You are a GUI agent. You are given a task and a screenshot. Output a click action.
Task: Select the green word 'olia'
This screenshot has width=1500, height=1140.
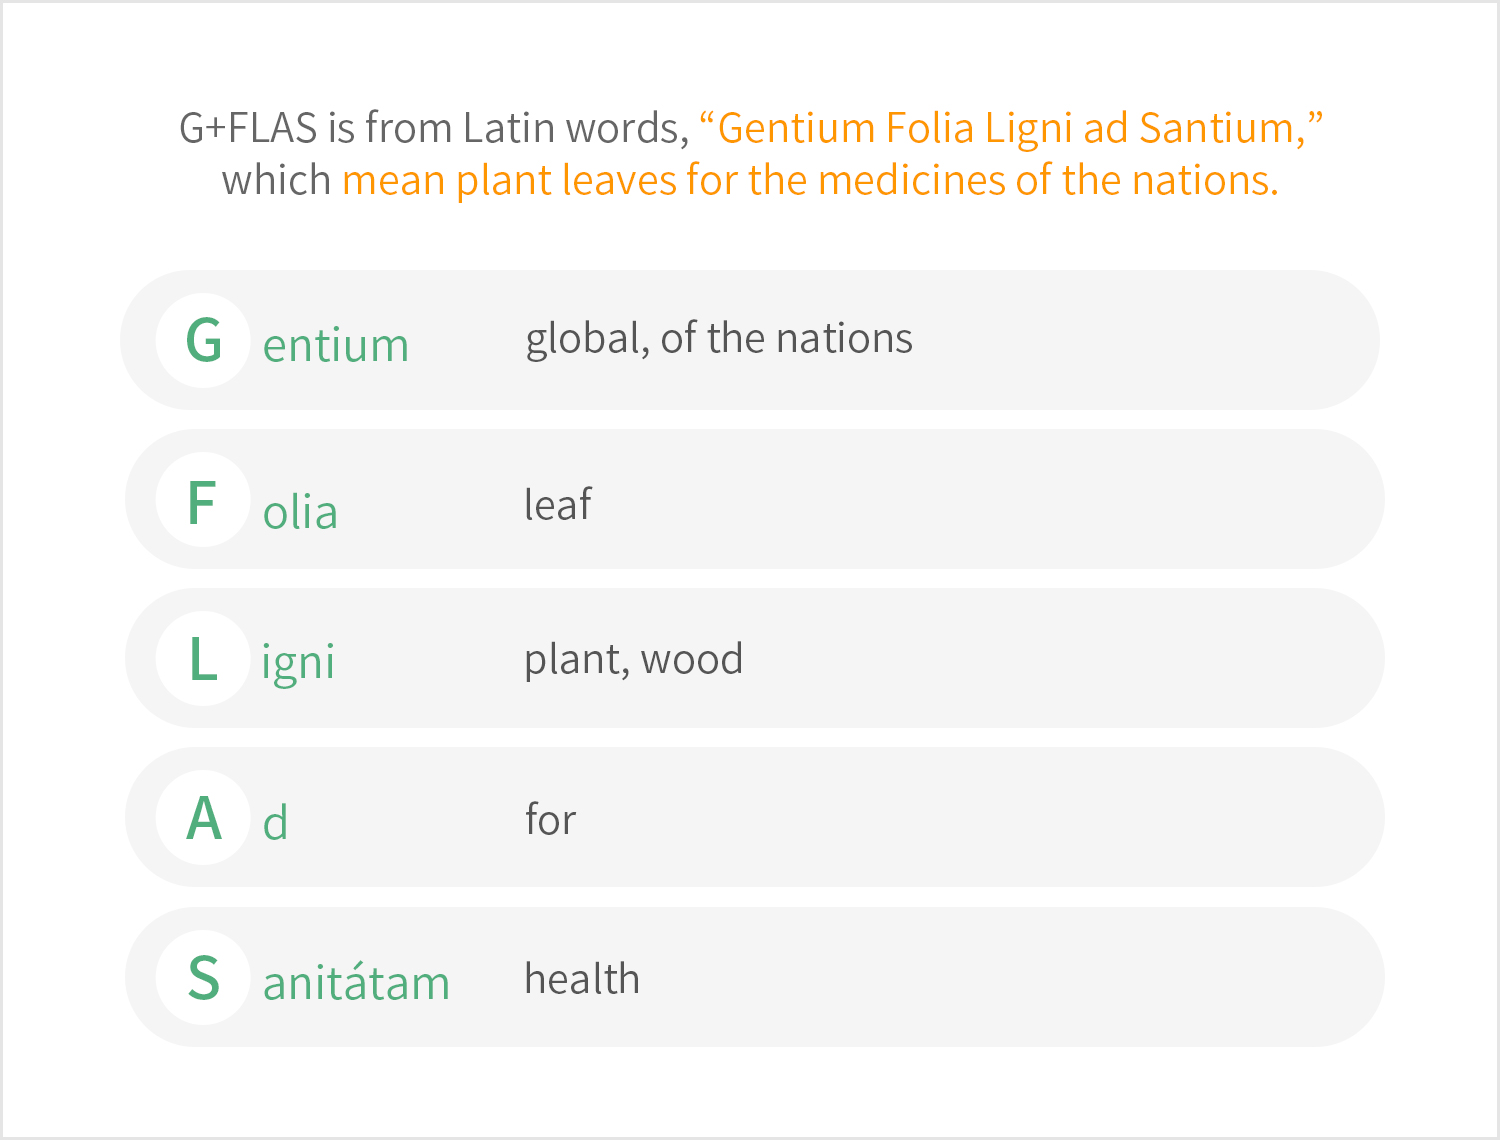(300, 512)
